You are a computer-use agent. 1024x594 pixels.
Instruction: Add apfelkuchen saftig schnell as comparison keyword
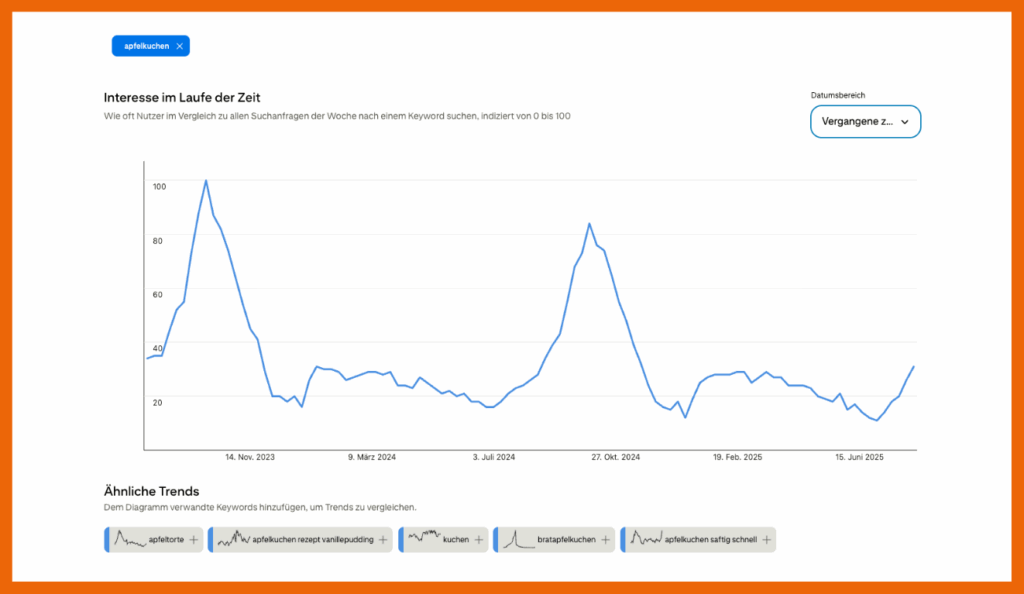click(766, 539)
